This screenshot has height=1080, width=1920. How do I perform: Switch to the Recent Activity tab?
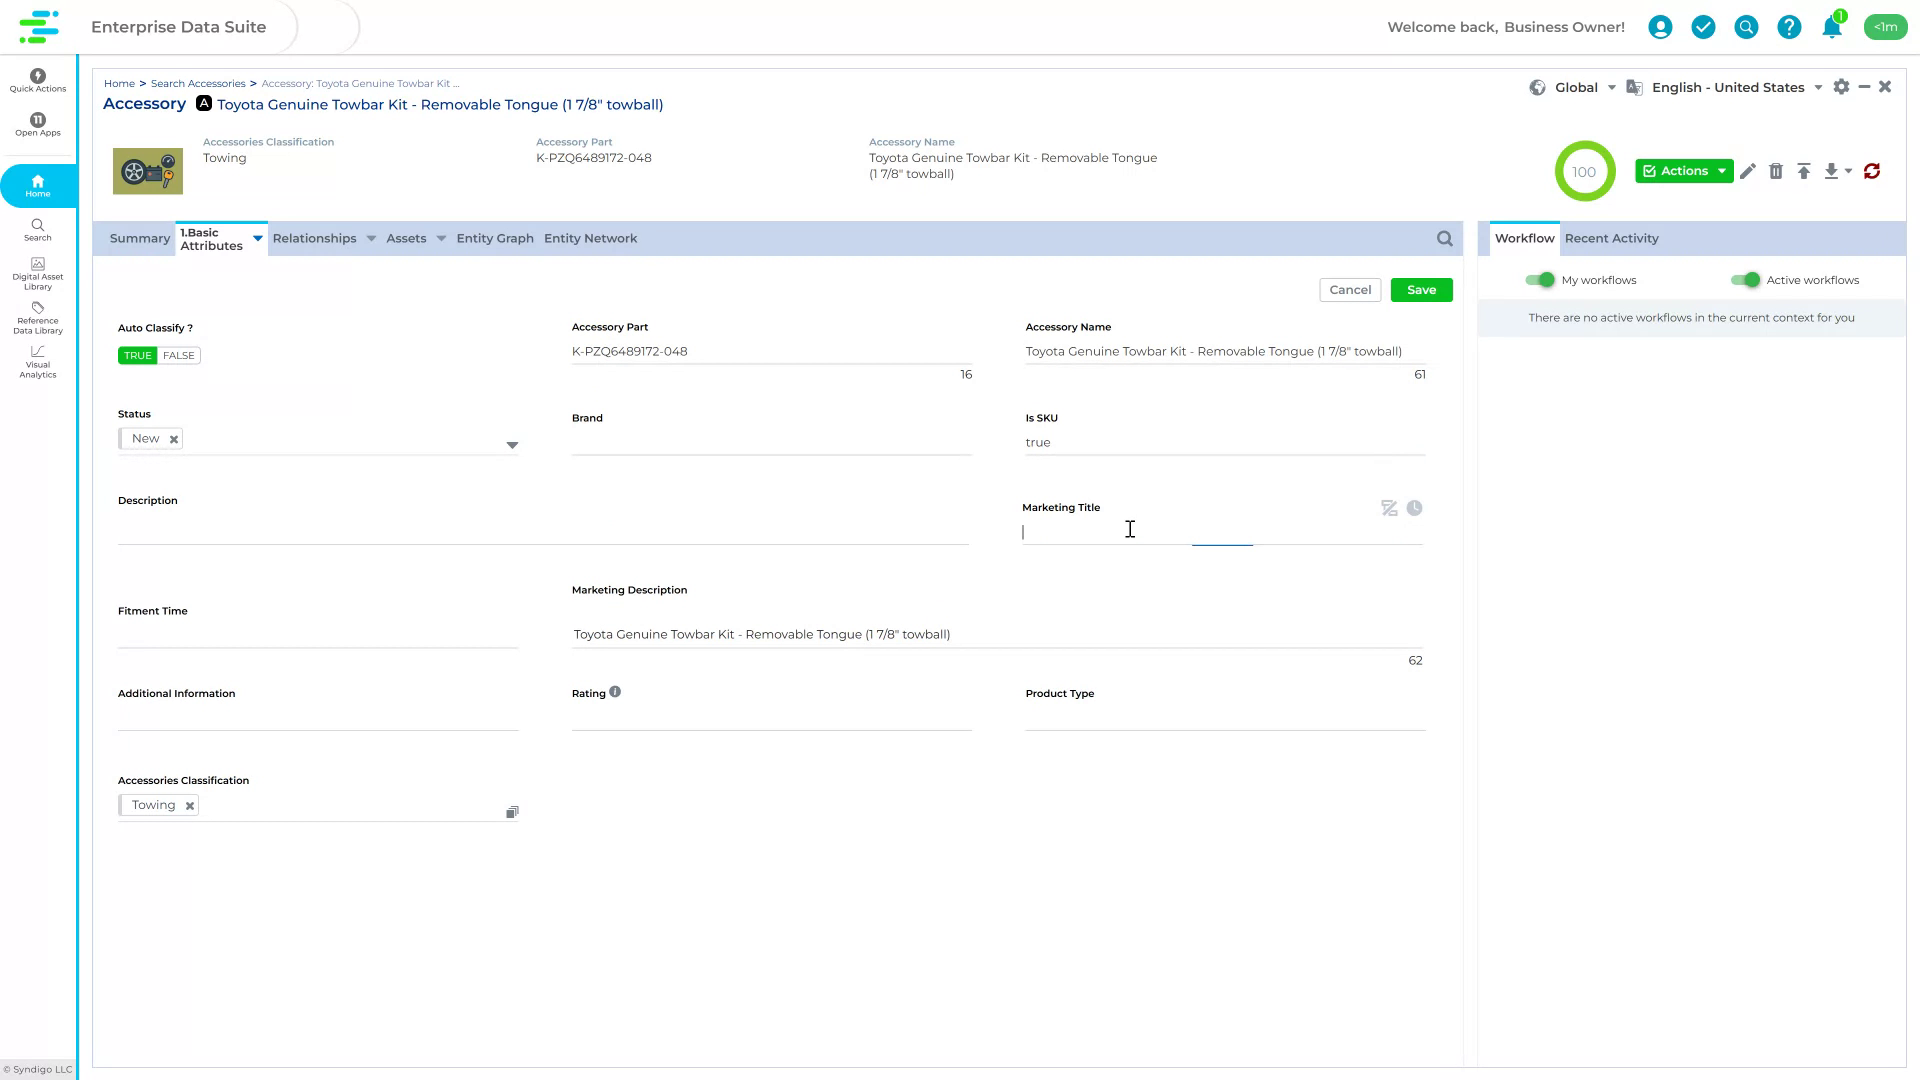tap(1610, 238)
